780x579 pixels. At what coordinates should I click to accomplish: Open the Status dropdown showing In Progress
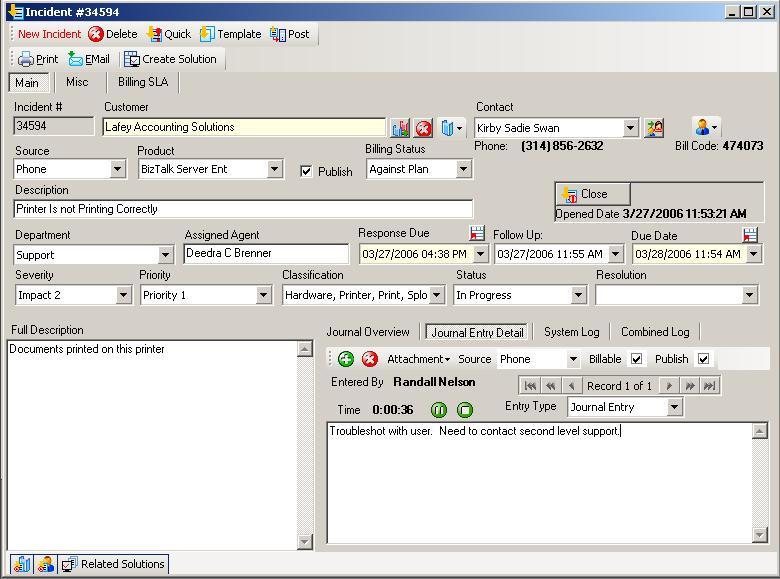[578, 295]
